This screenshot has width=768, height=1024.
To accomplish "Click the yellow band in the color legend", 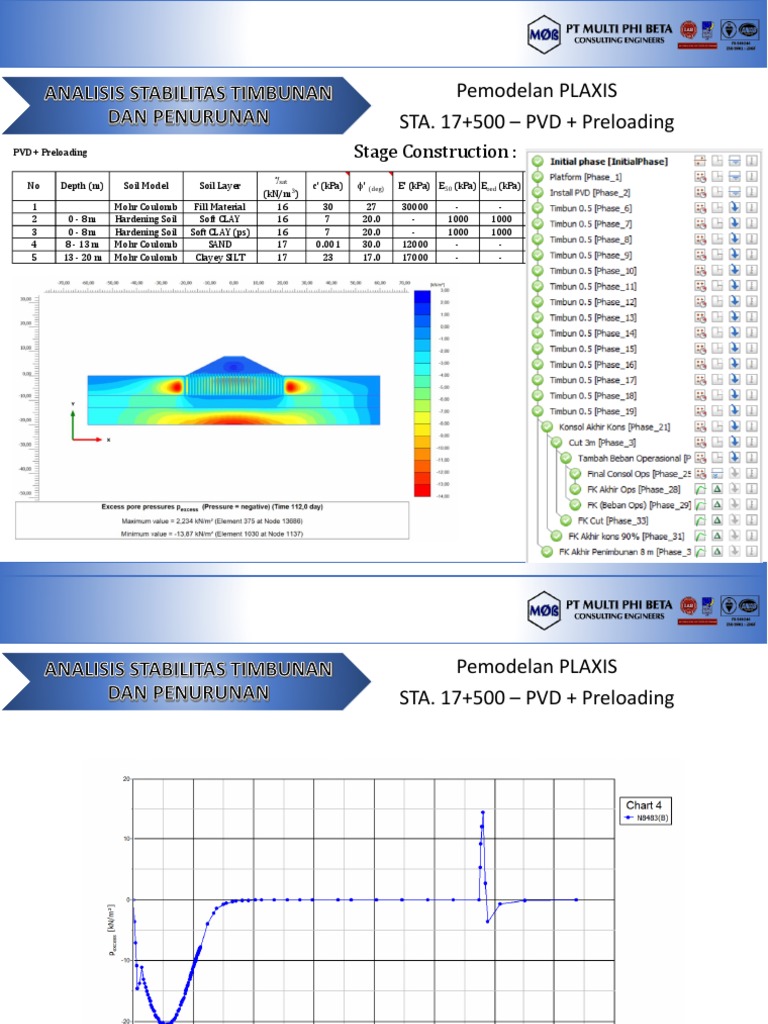I will (x=423, y=418).
